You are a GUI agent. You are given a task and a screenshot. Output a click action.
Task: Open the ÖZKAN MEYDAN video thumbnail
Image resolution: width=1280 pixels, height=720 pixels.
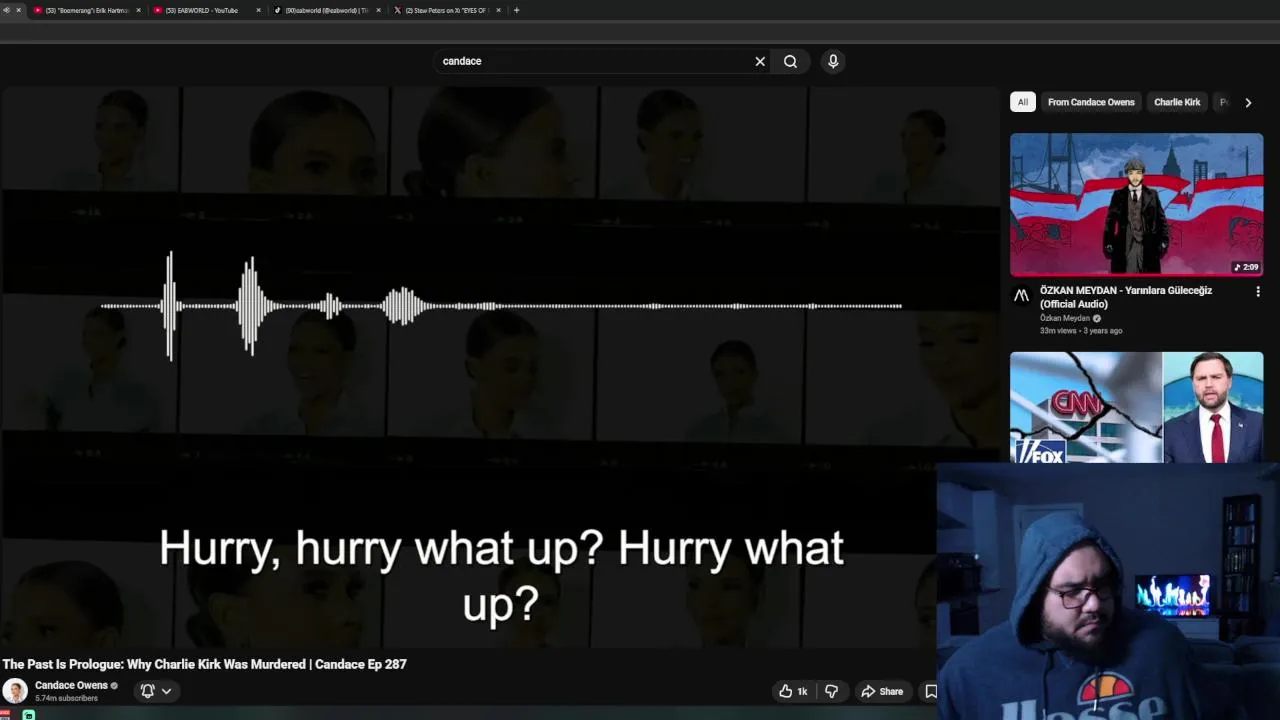tap(1136, 205)
